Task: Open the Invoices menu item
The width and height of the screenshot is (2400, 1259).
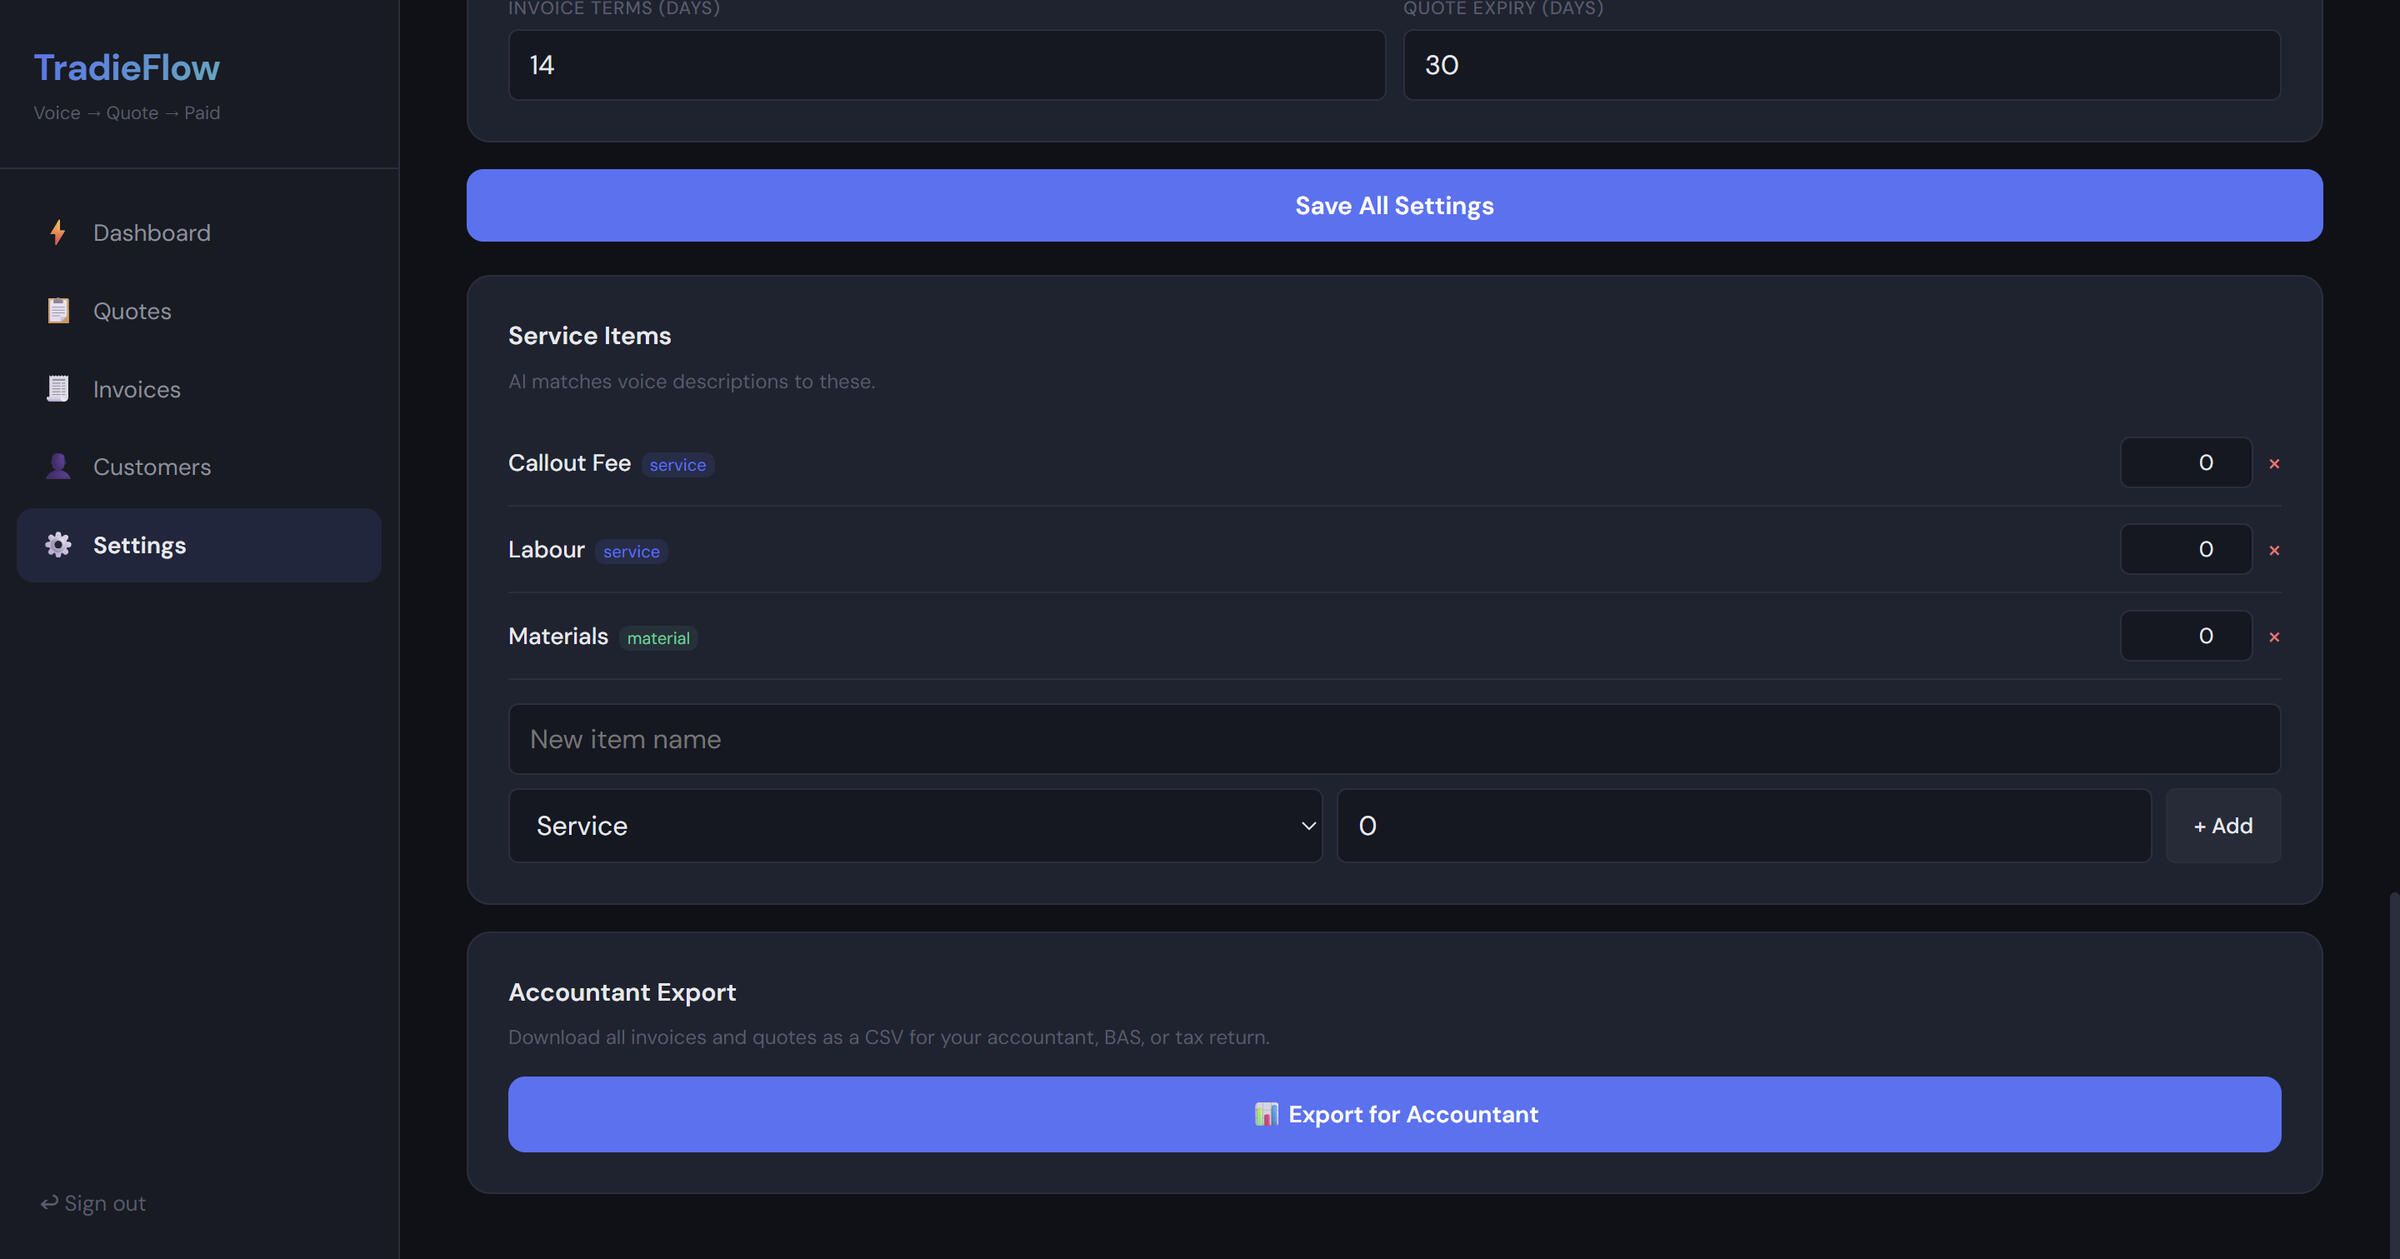Action: coord(137,389)
